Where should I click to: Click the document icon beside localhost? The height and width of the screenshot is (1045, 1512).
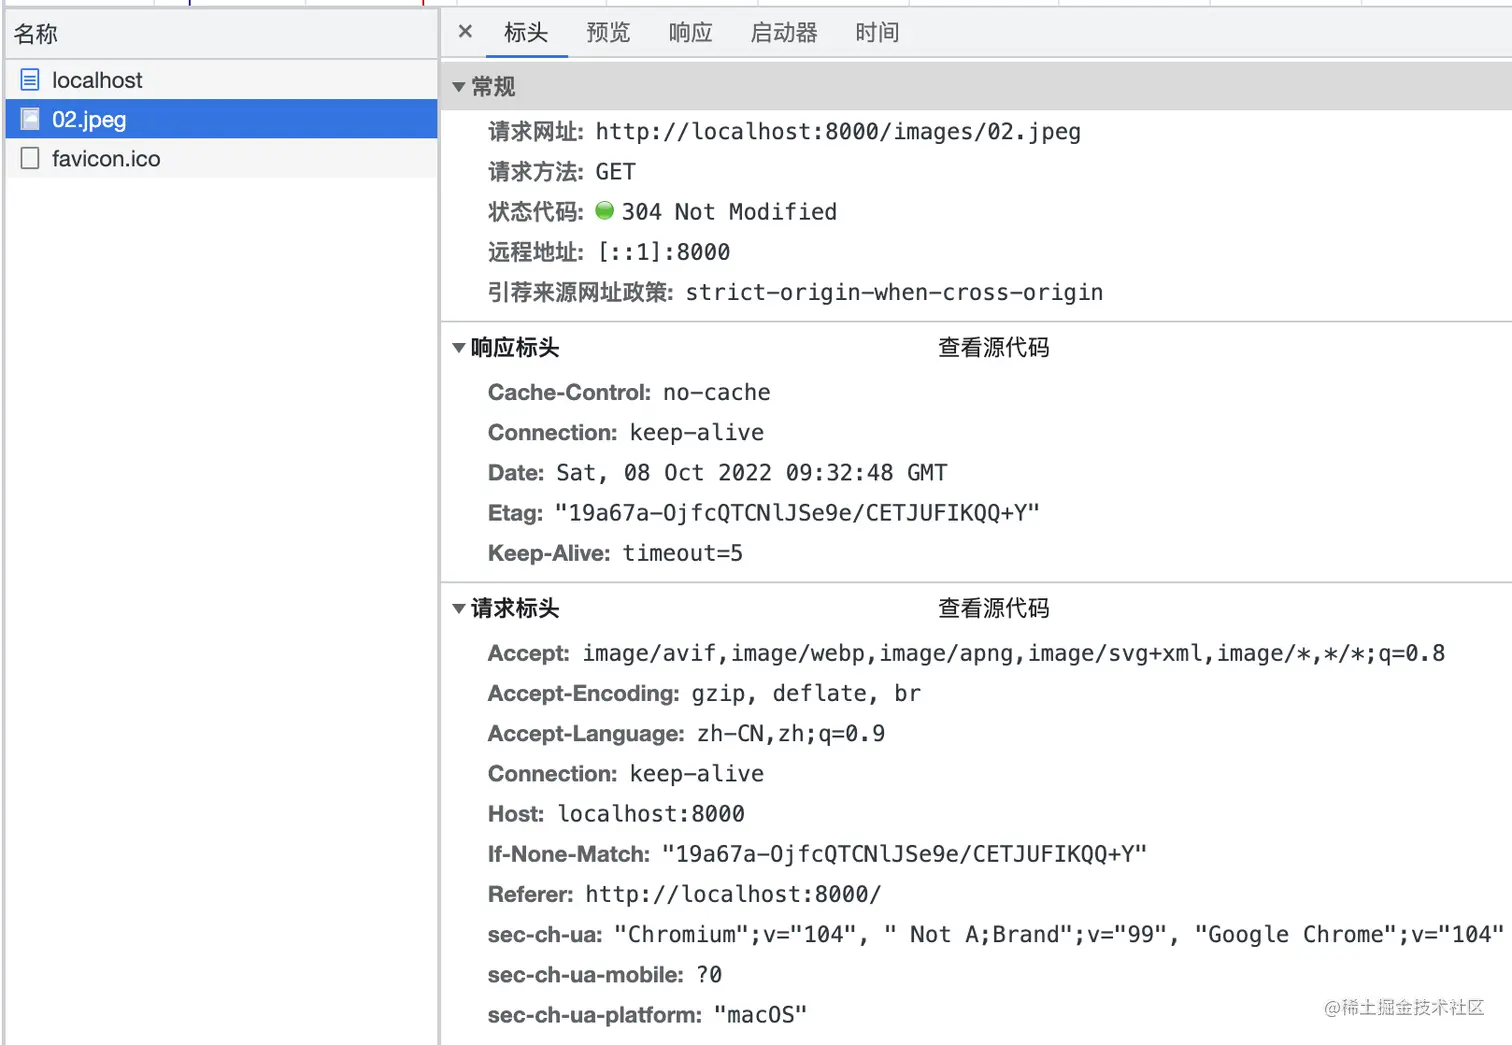(x=31, y=80)
